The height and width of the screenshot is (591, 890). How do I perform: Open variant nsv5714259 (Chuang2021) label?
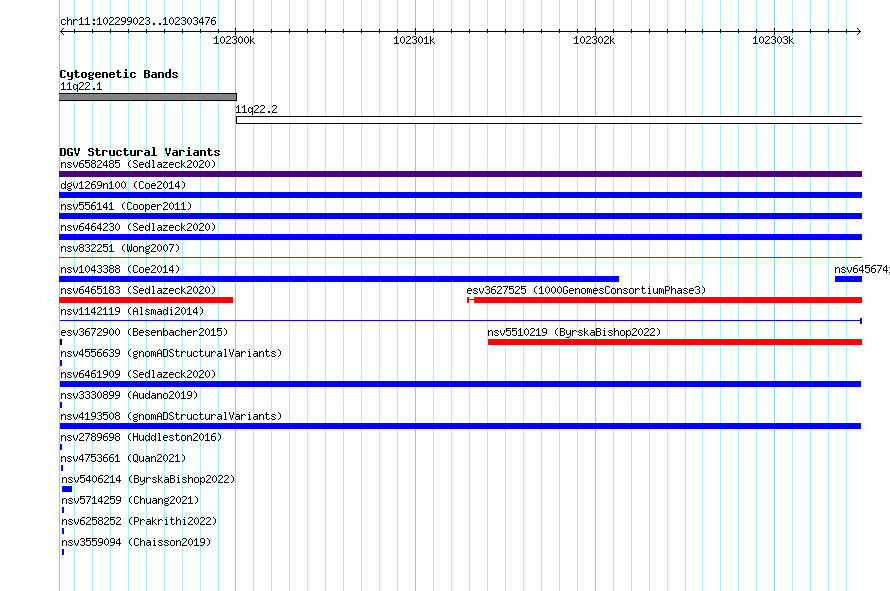click(130, 500)
